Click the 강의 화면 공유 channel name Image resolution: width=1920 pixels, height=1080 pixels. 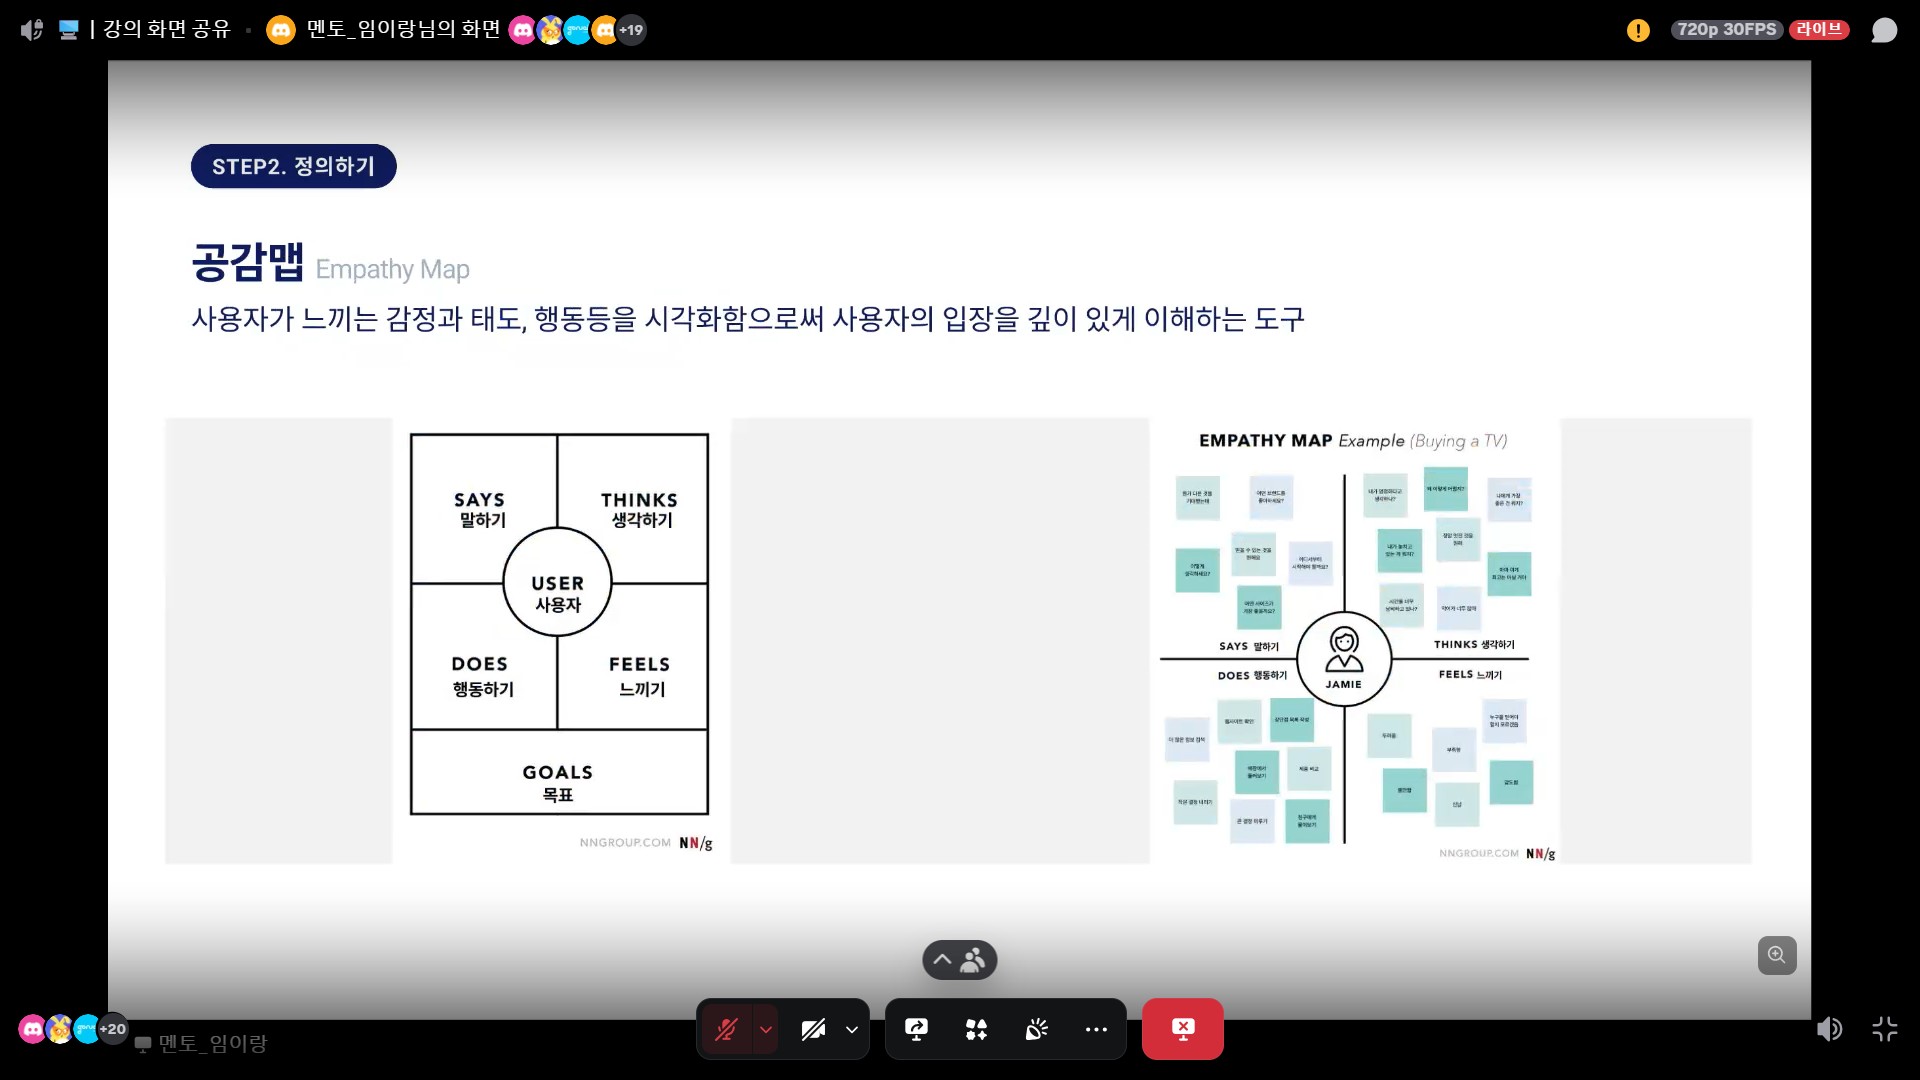point(167,29)
